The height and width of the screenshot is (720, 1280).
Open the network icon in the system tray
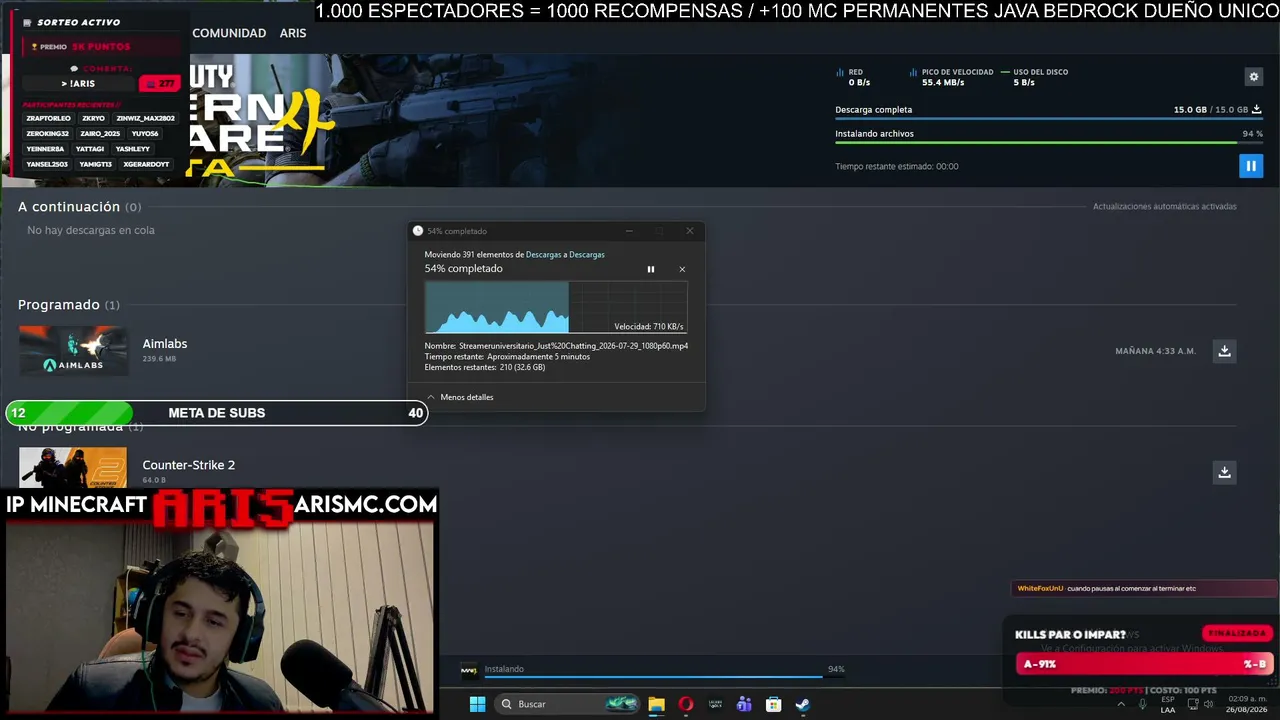[x=1193, y=704]
